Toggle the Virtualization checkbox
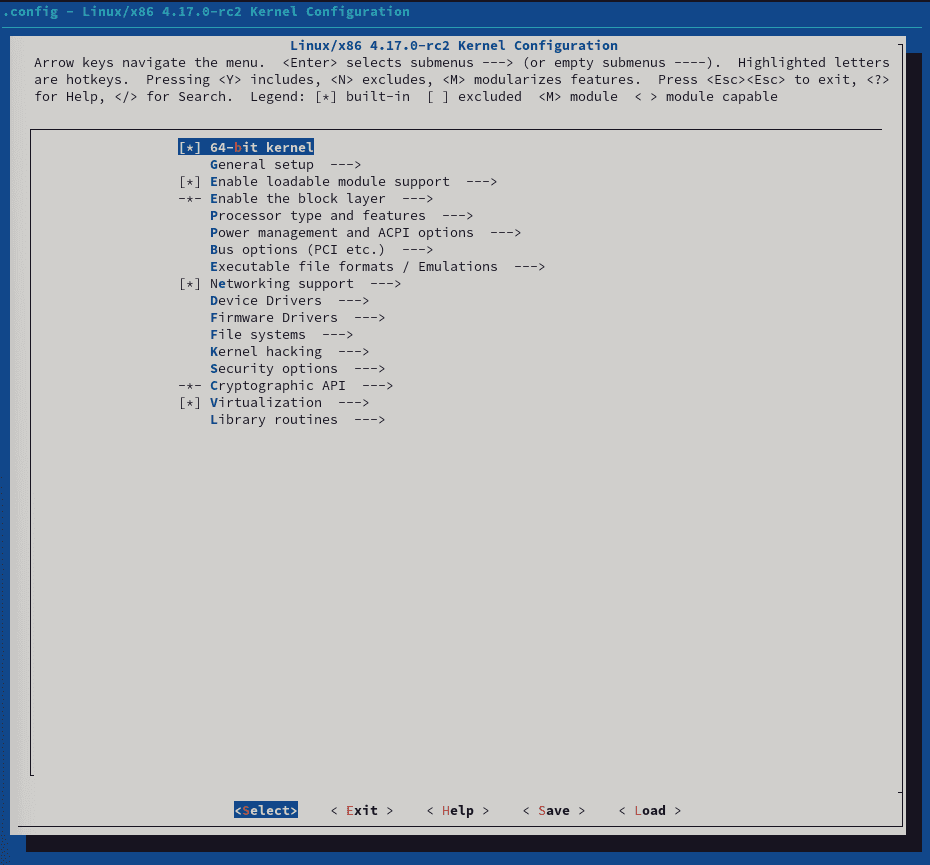 pos(190,403)
